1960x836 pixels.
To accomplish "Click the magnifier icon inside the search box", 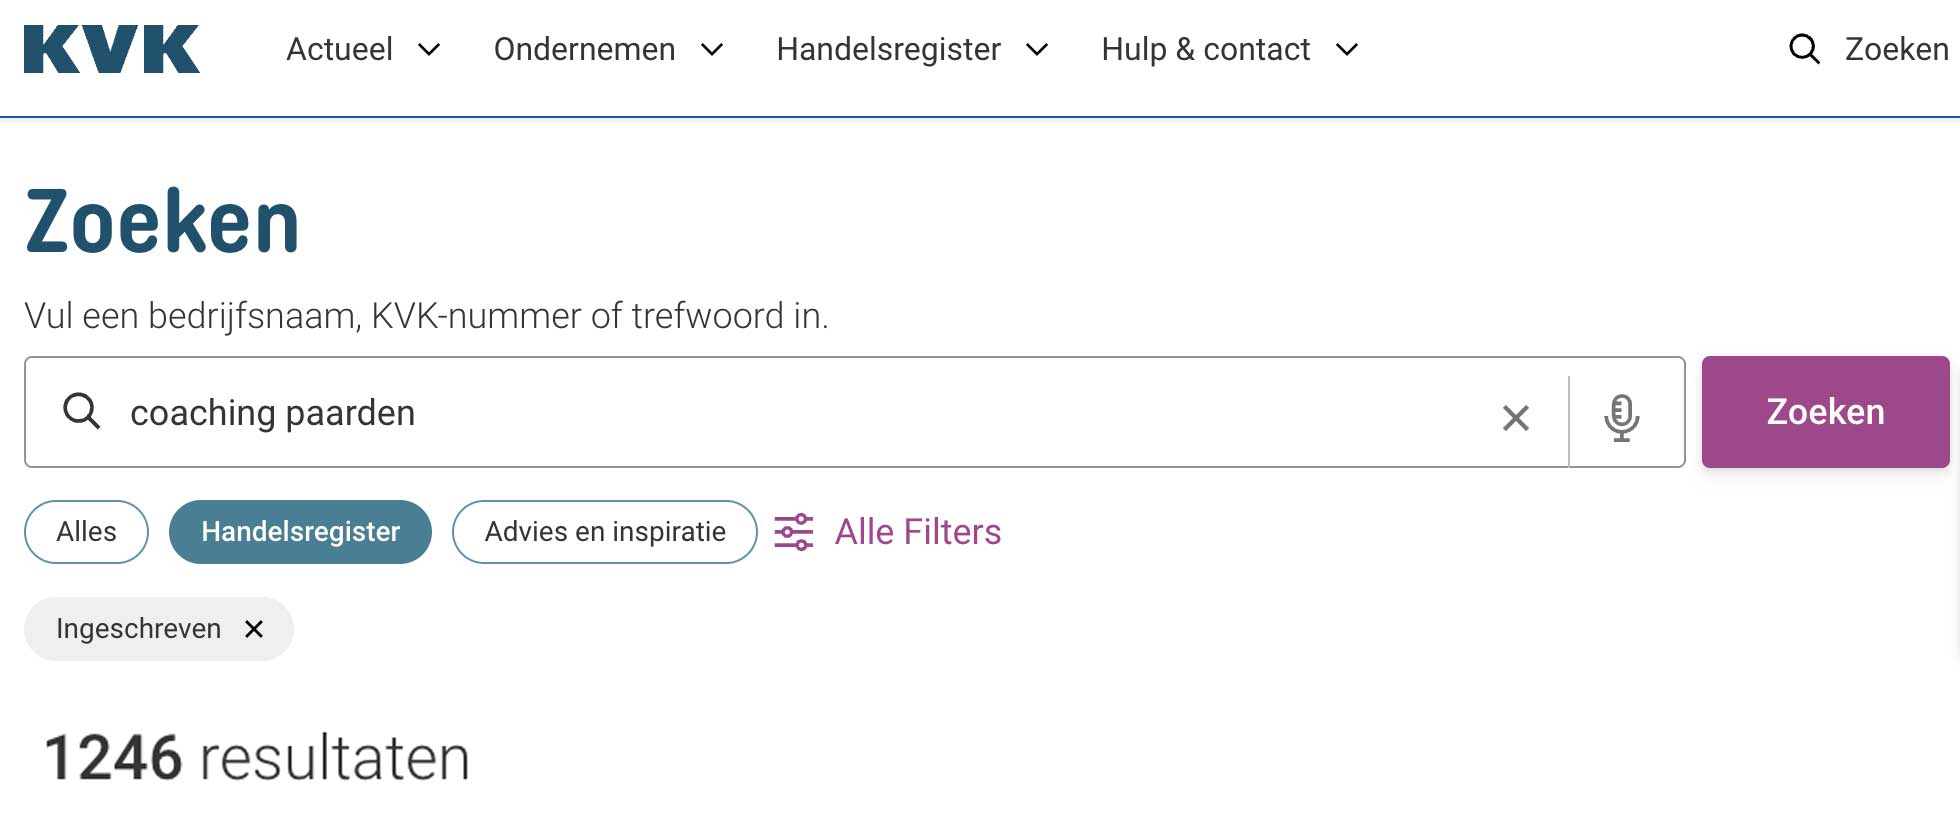I will click(81, 411).
